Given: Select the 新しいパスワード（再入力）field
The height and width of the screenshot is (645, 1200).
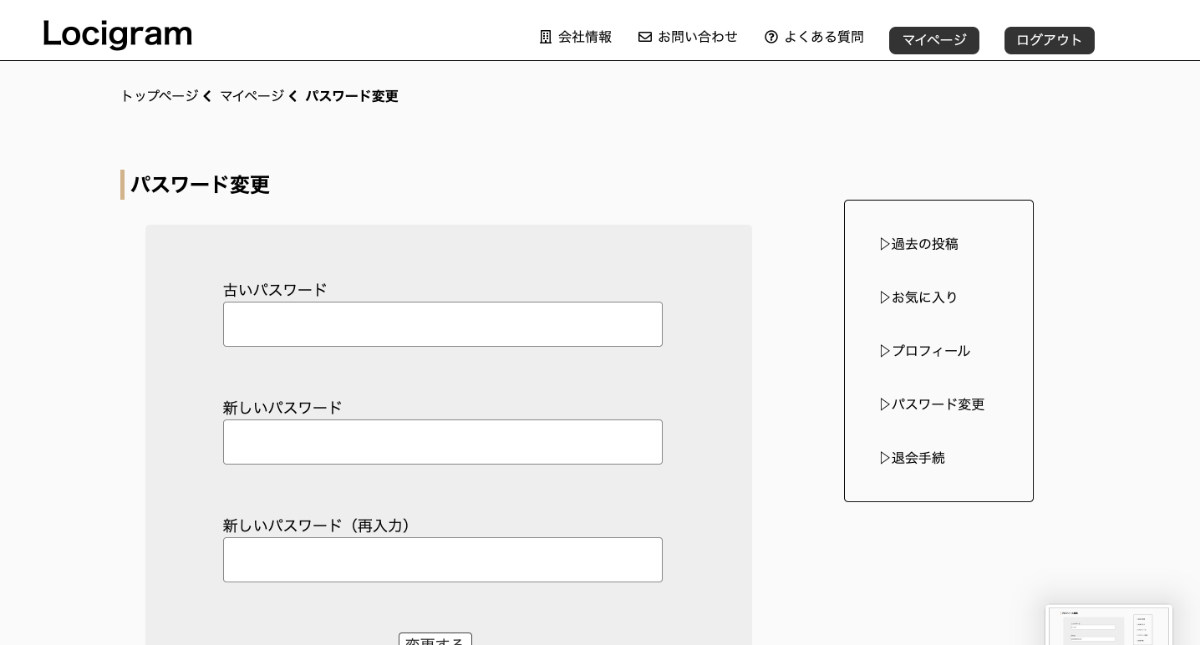Looking at the screenshot, I should pos(442,560).
